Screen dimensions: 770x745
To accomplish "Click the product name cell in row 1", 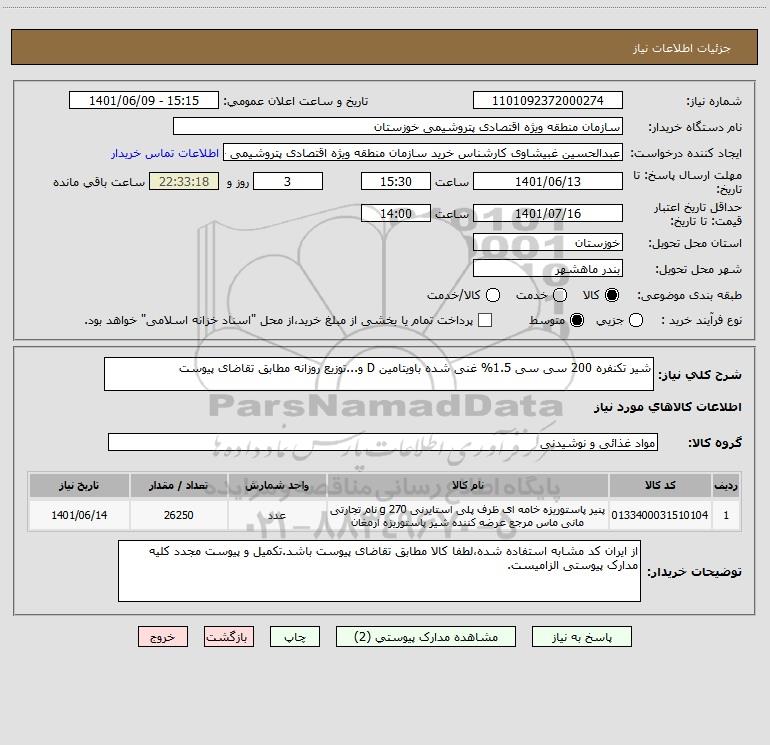I will (x=468, y=515).
